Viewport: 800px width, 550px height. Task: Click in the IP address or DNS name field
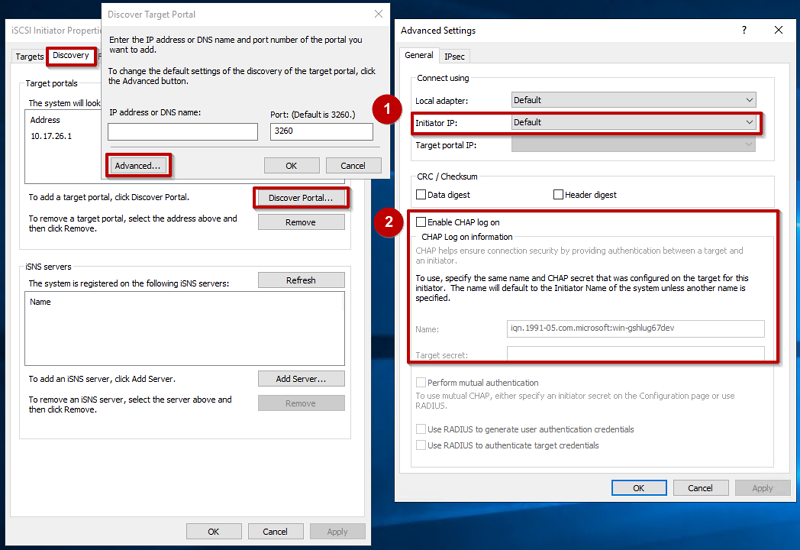[x=182, y=132]
